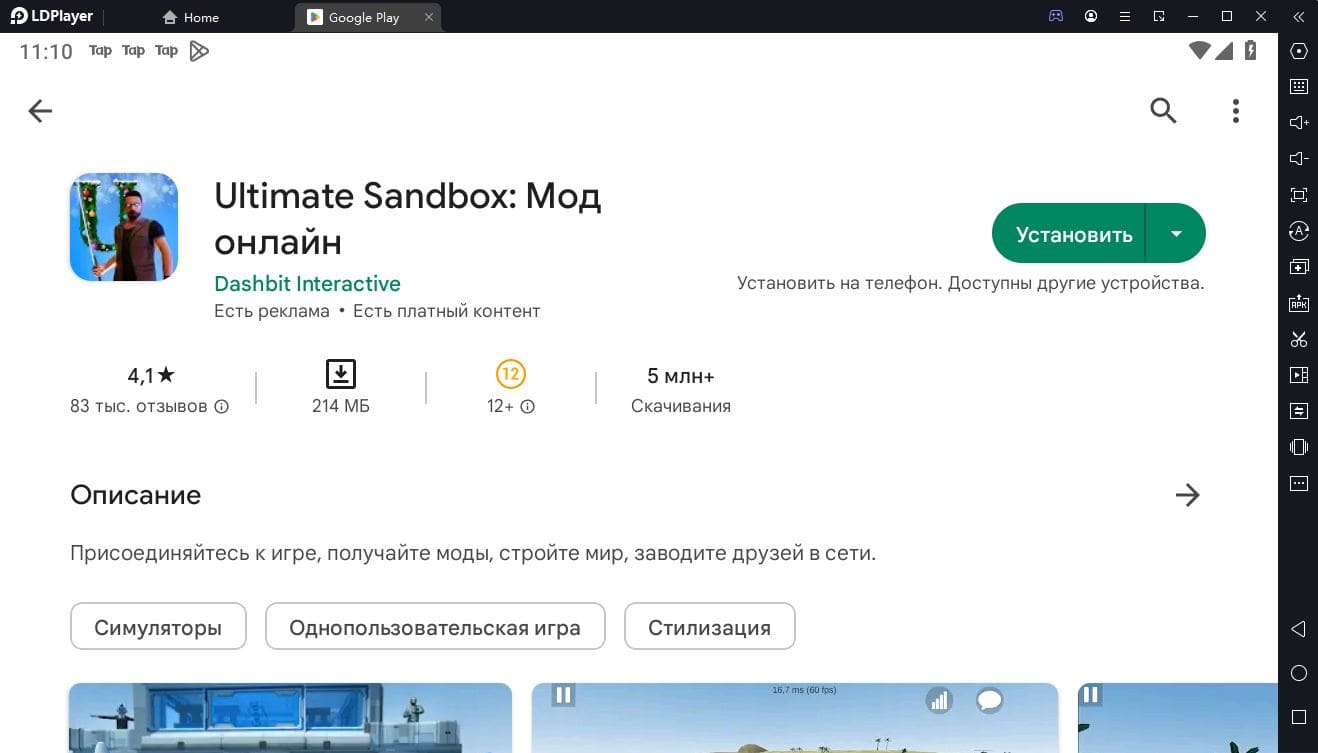Click the 12 rating badge
The image size is (1318, 753).
511,375
